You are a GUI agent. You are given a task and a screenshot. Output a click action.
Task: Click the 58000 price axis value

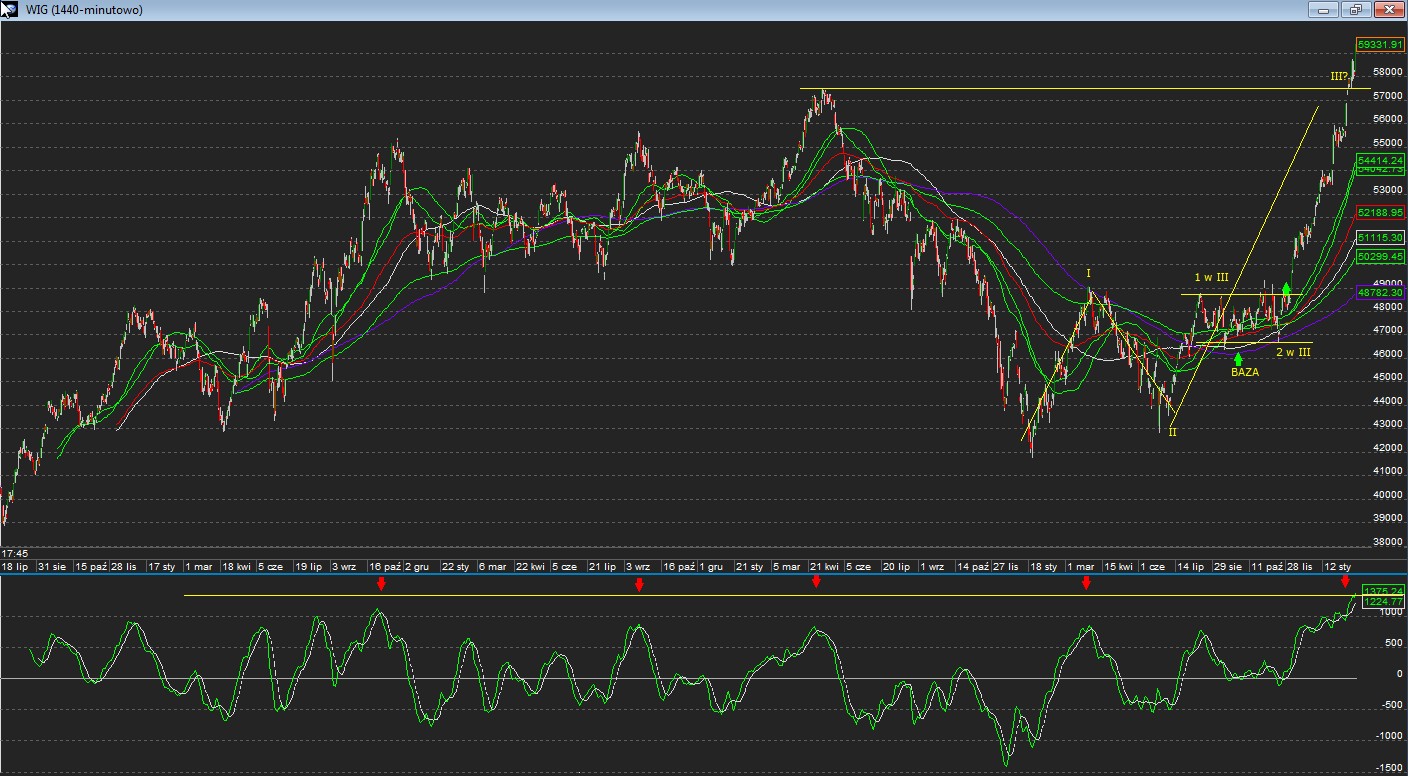[1387, 72]
